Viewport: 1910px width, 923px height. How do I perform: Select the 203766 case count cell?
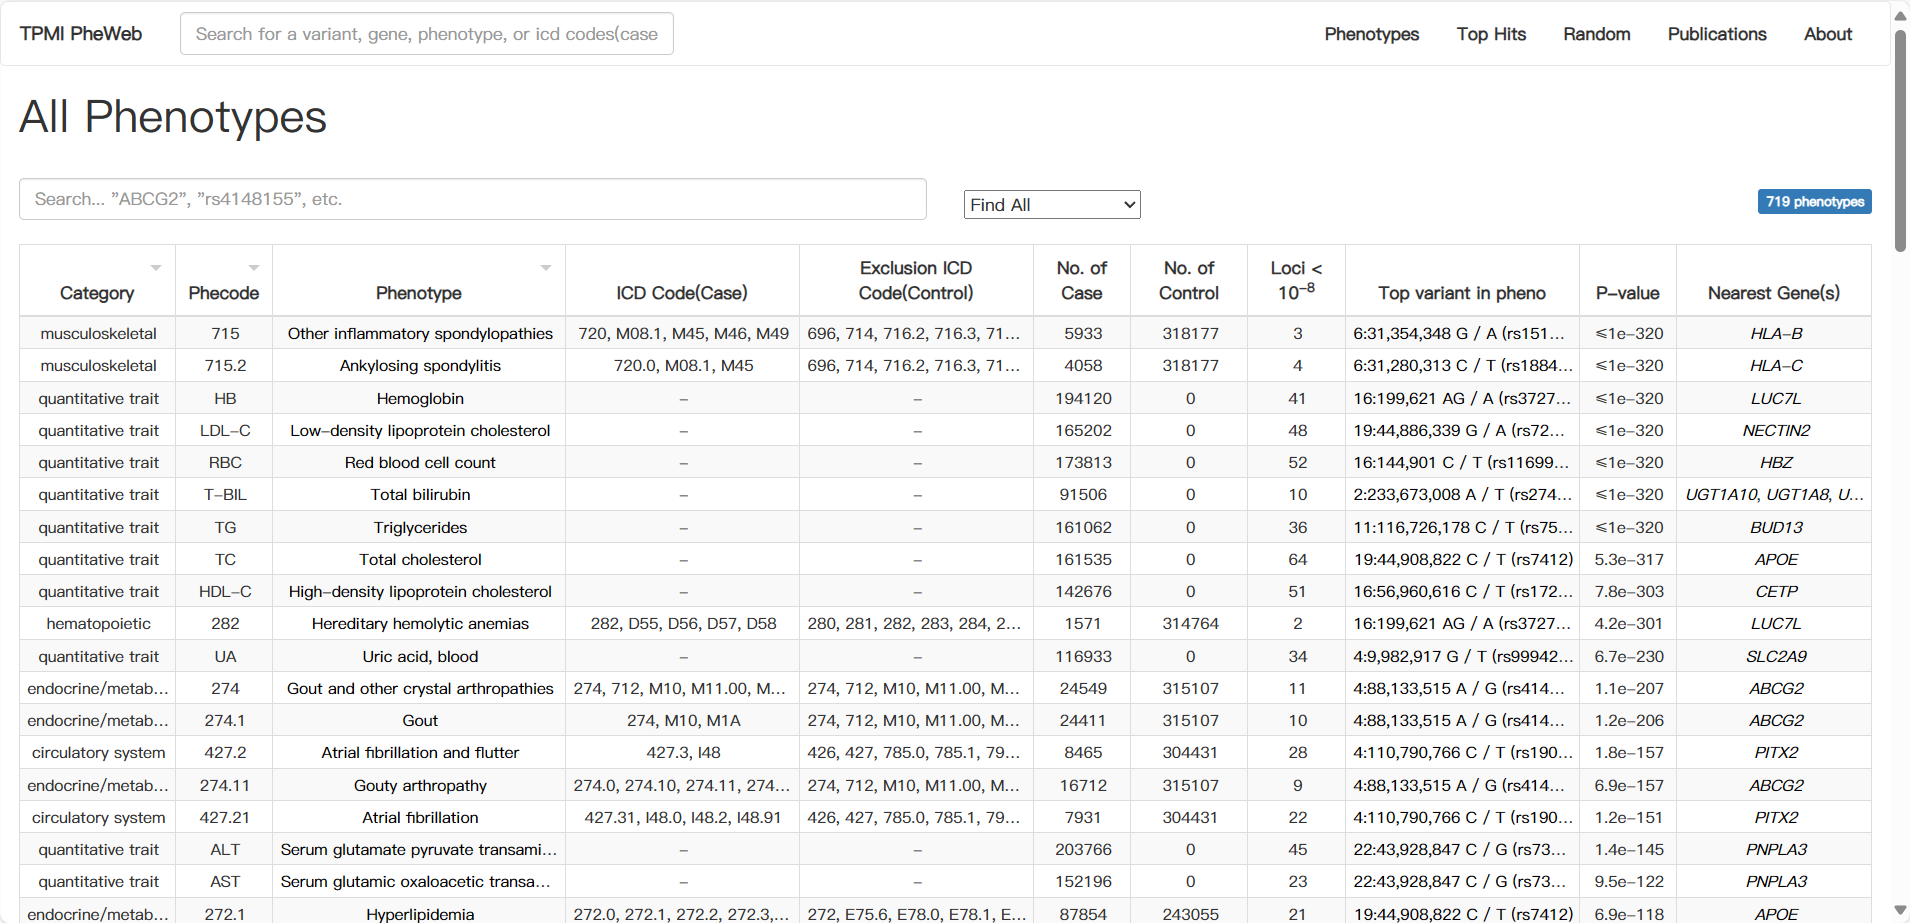click(x=1083, y=849)
